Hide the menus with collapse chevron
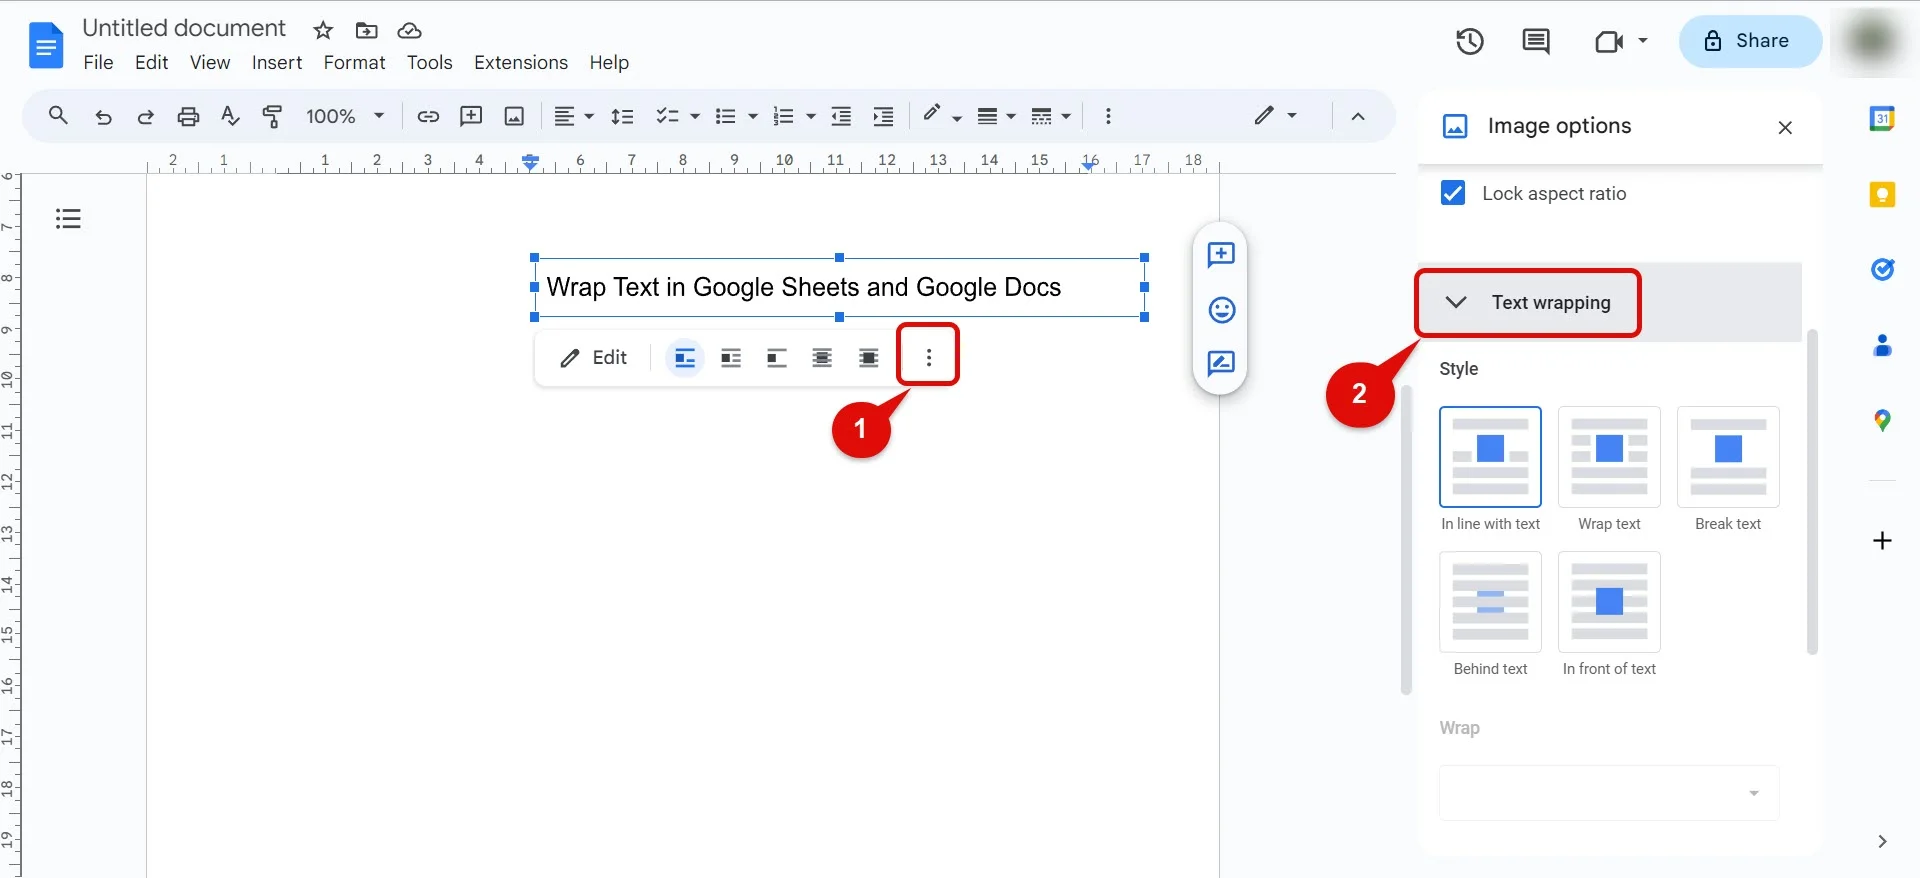 [1358, 116]
